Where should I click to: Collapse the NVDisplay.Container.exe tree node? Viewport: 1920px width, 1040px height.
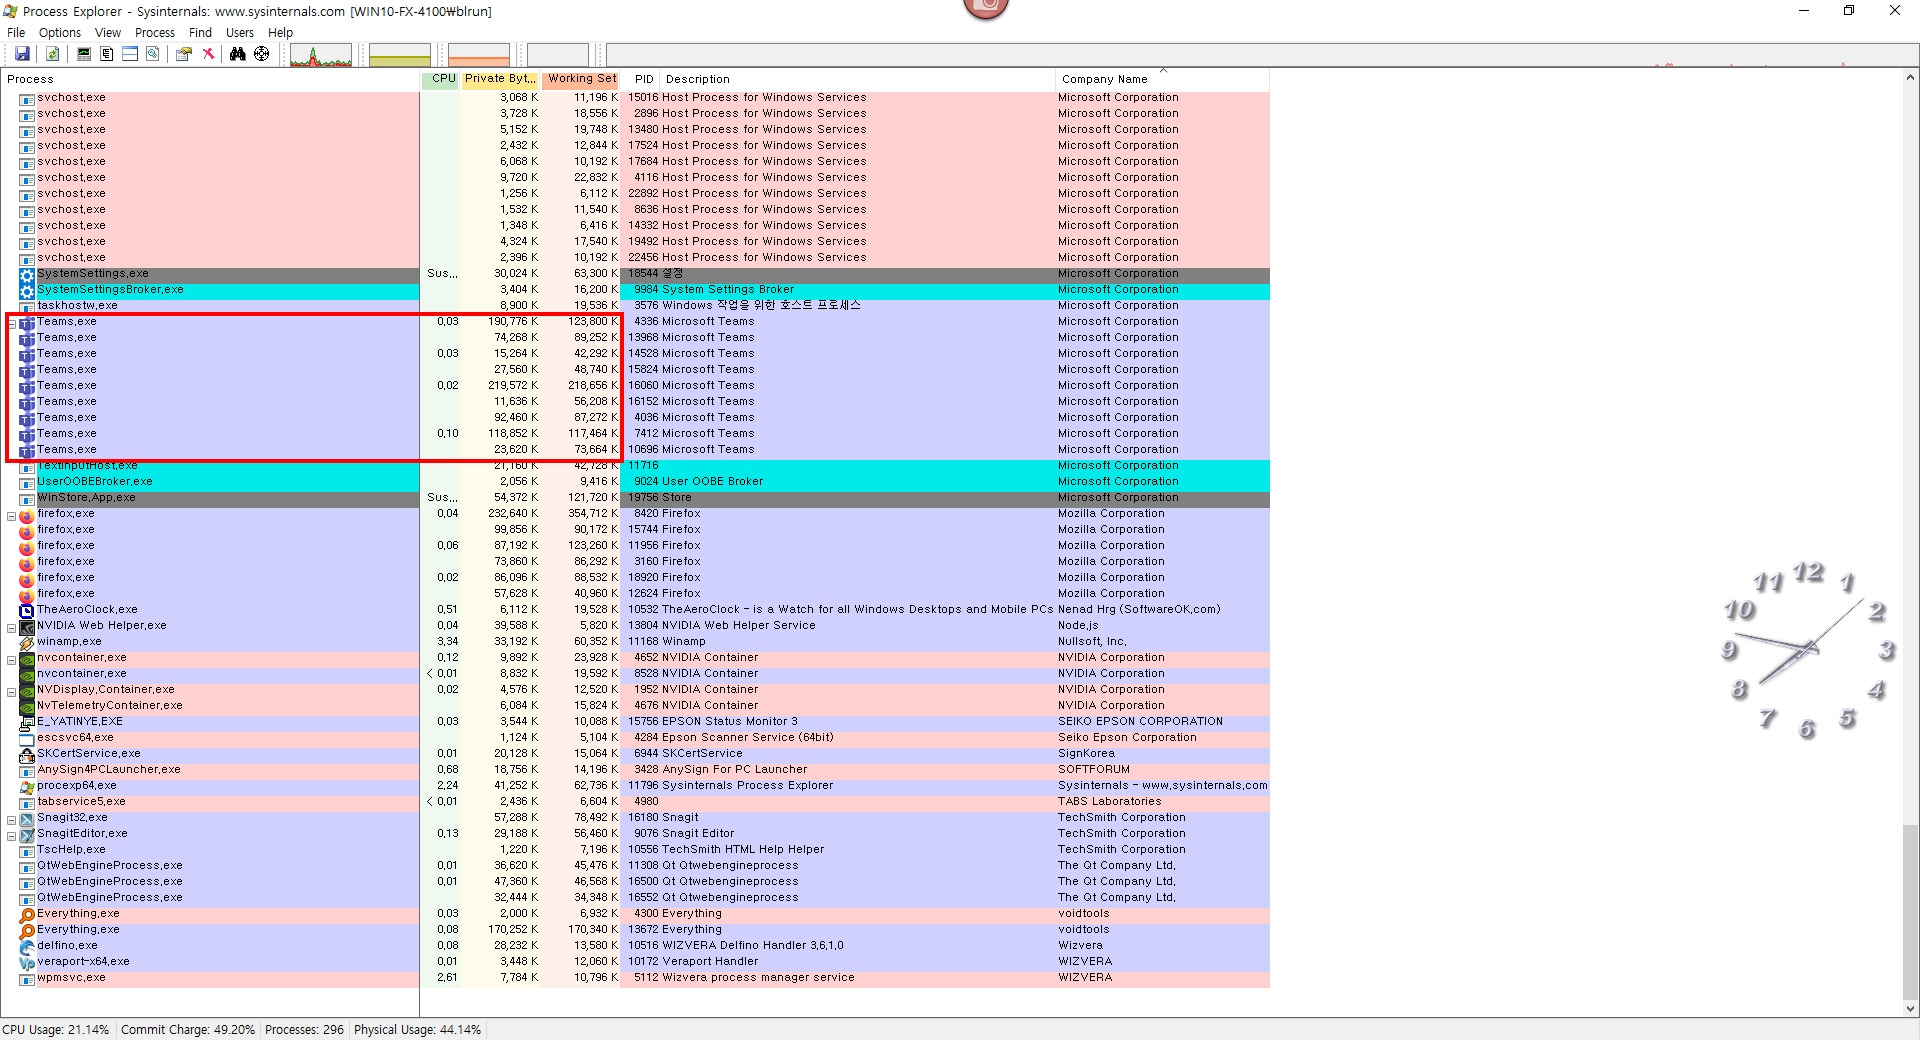pos(11,692)
